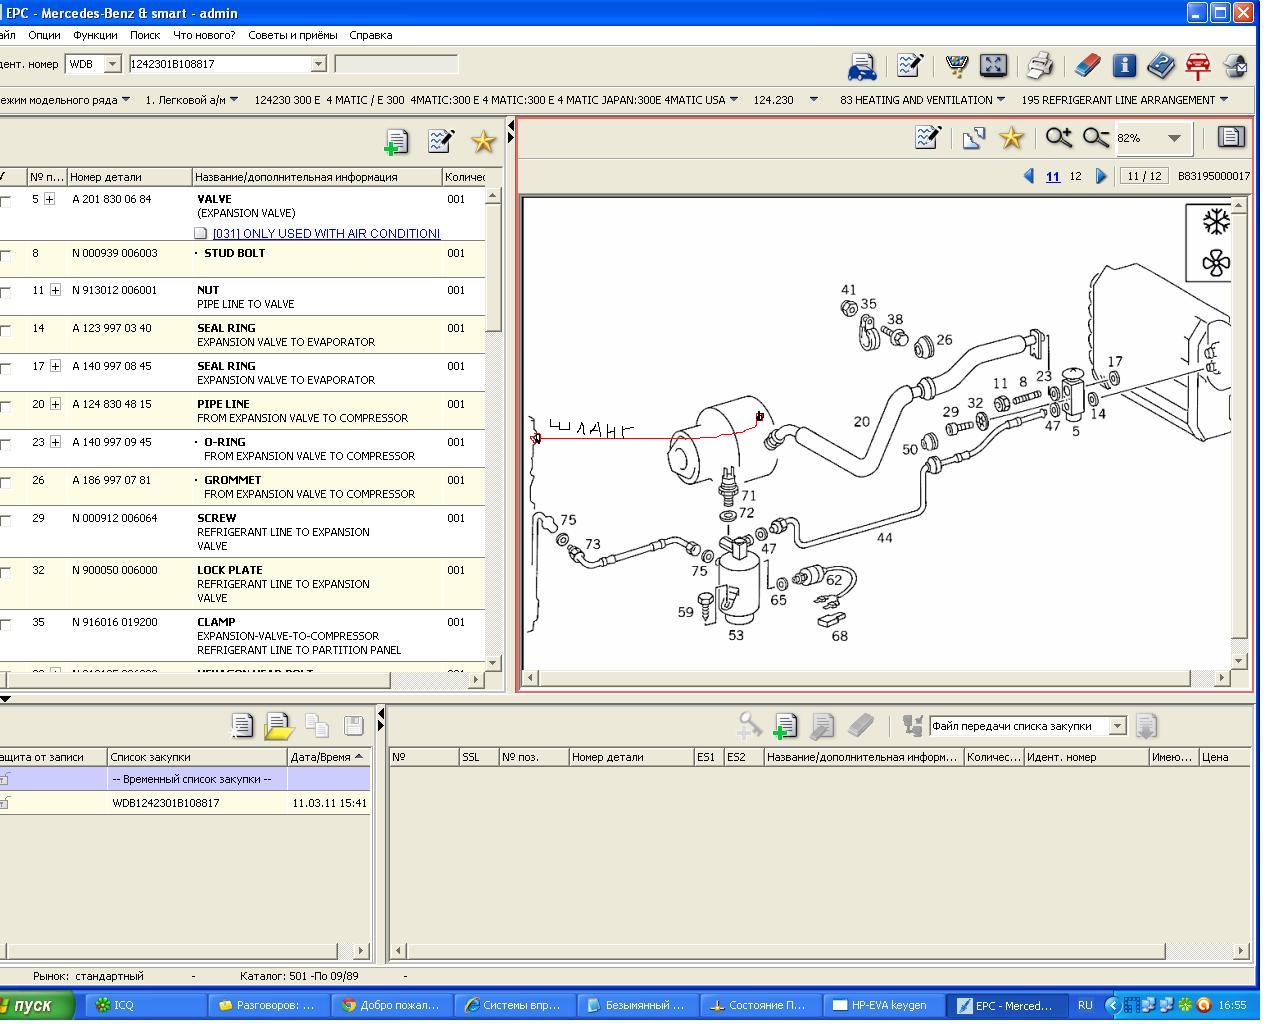Open the blue book help icon
The width and height of the screenshot is (1280, 1024).
point(1161,66)
